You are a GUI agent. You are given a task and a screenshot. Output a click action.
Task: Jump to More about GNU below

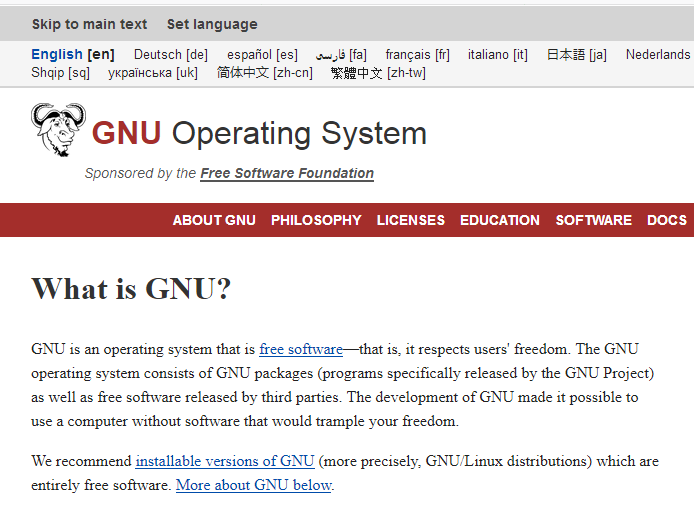coord(254,485)
